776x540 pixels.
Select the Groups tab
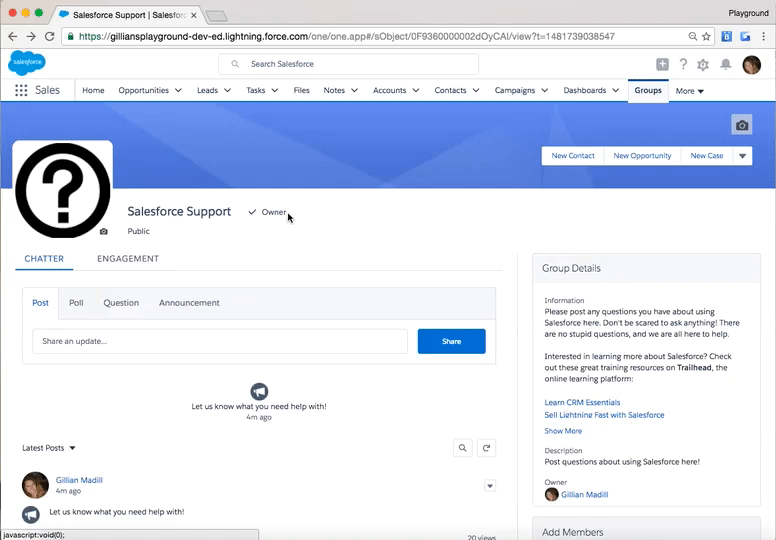pyautogui.click(x=648, y=90)
